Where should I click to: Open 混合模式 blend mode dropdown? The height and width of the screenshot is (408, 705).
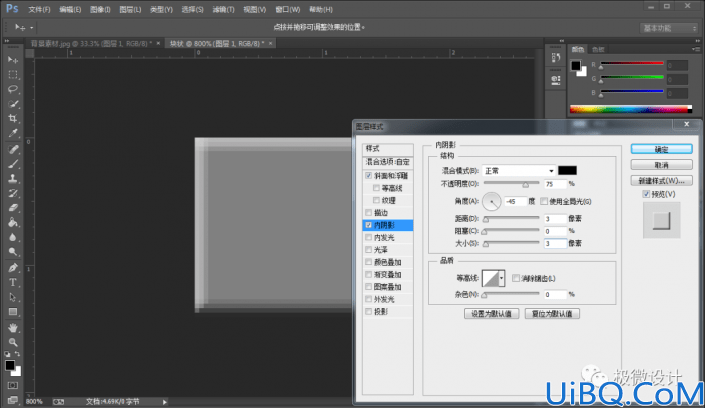pos(519,171)
